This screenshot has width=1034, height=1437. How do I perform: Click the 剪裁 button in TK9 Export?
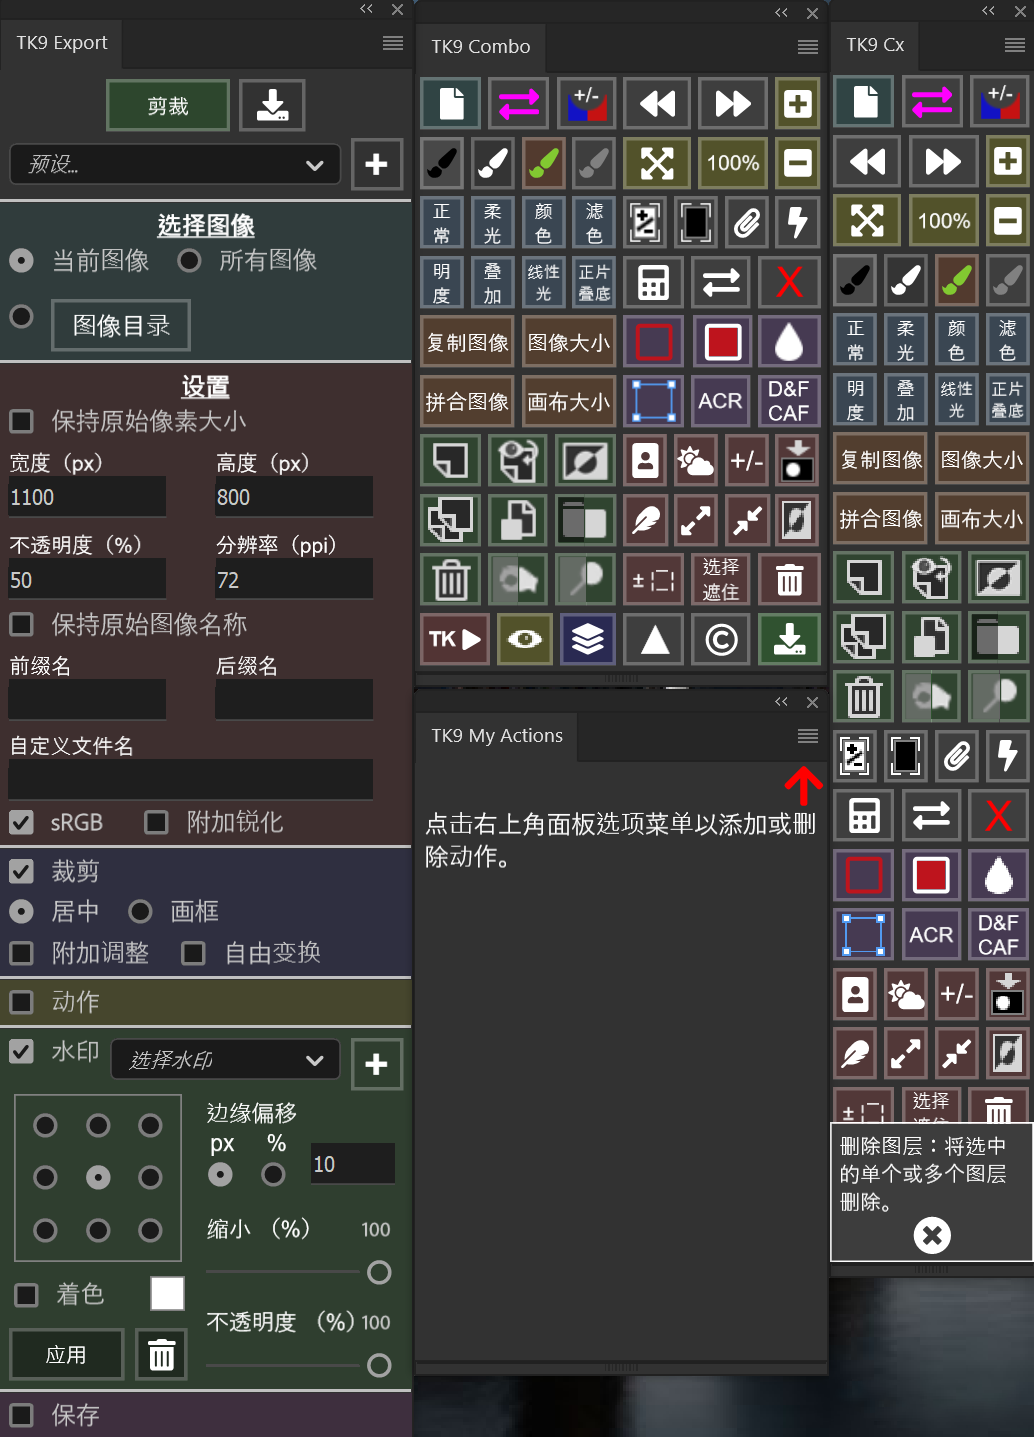pyautogui.click(x=167, y=105)
